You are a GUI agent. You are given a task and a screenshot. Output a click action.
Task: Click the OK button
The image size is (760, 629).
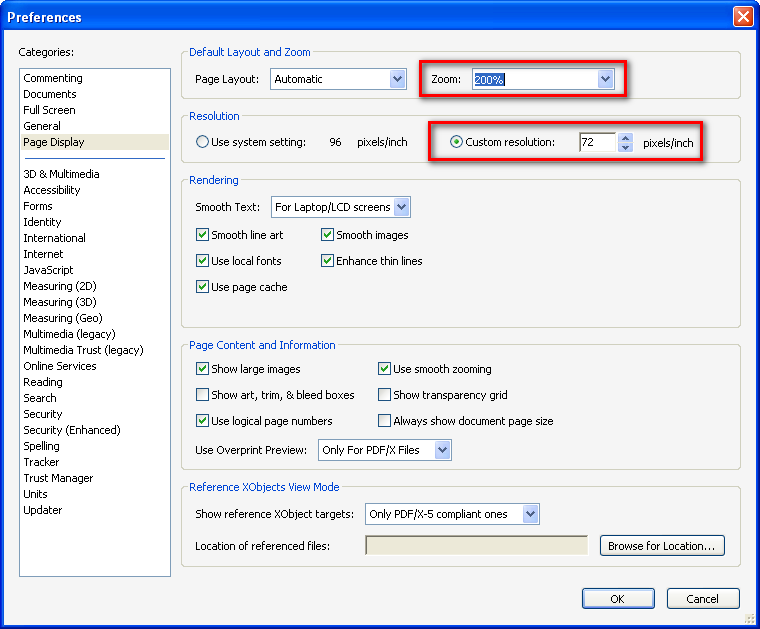617,599
